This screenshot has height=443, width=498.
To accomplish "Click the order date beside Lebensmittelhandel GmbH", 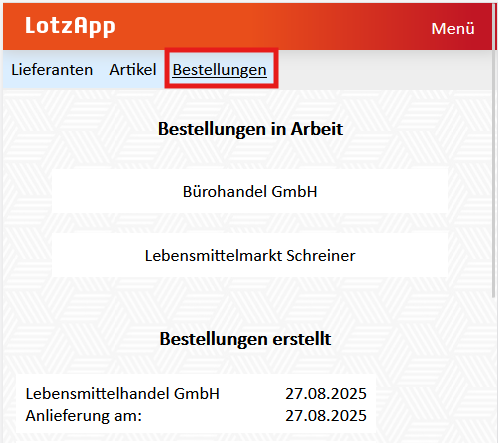I will pos(326,393).
